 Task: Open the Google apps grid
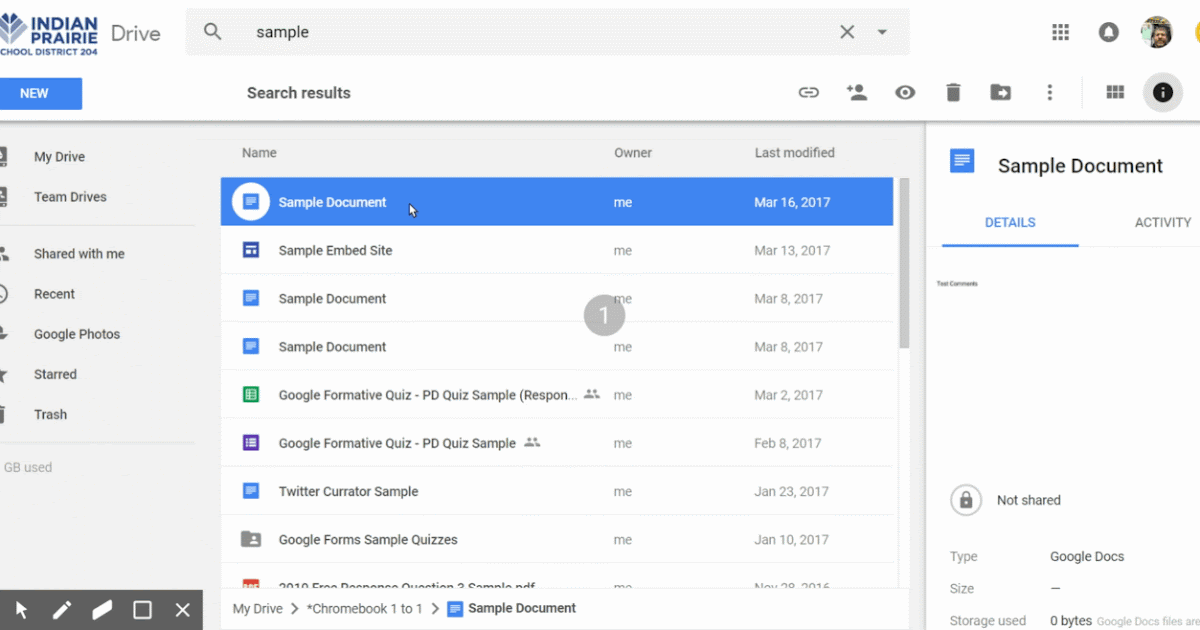[1061, 32]
